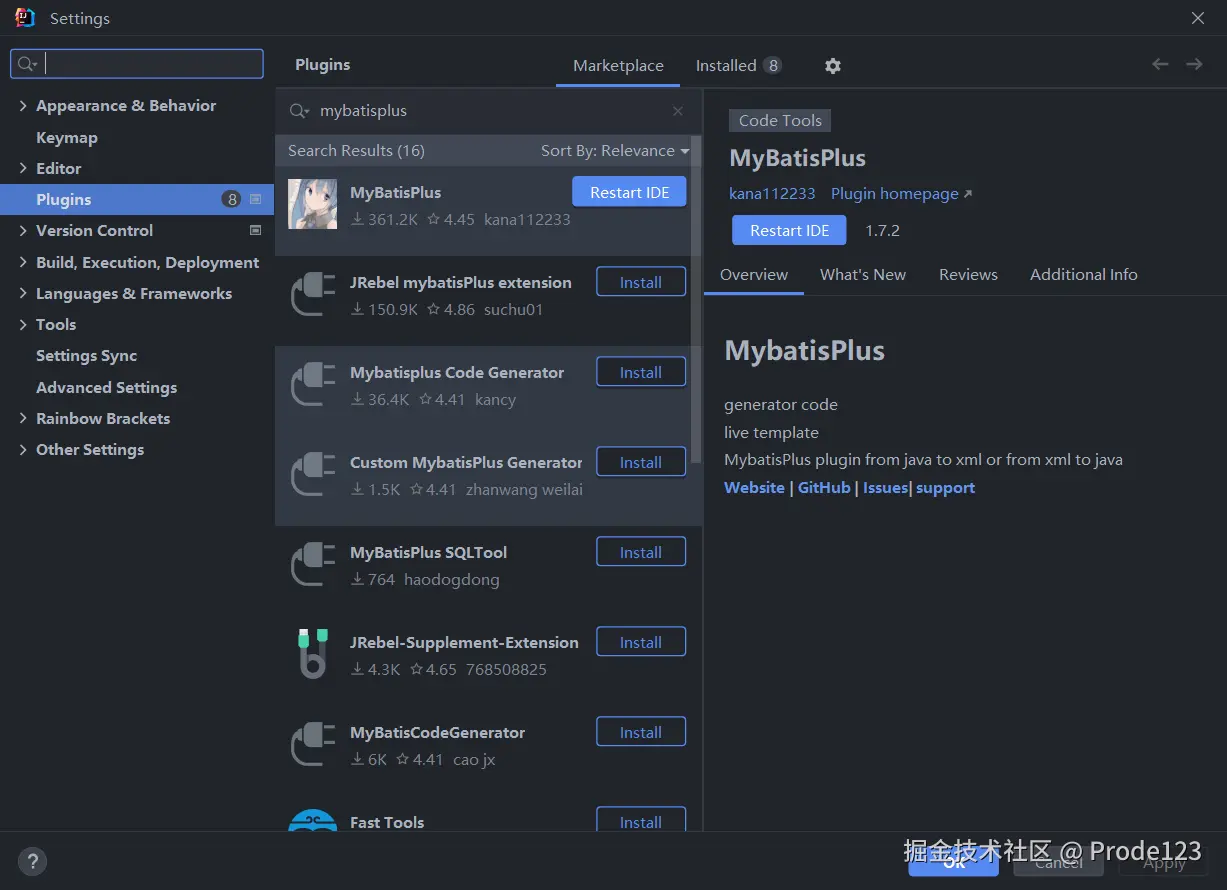Expand the Rainbow Brackets node
Image resolution: width=1227 pixels, height=890 pixels.
[x=22, y=418]
